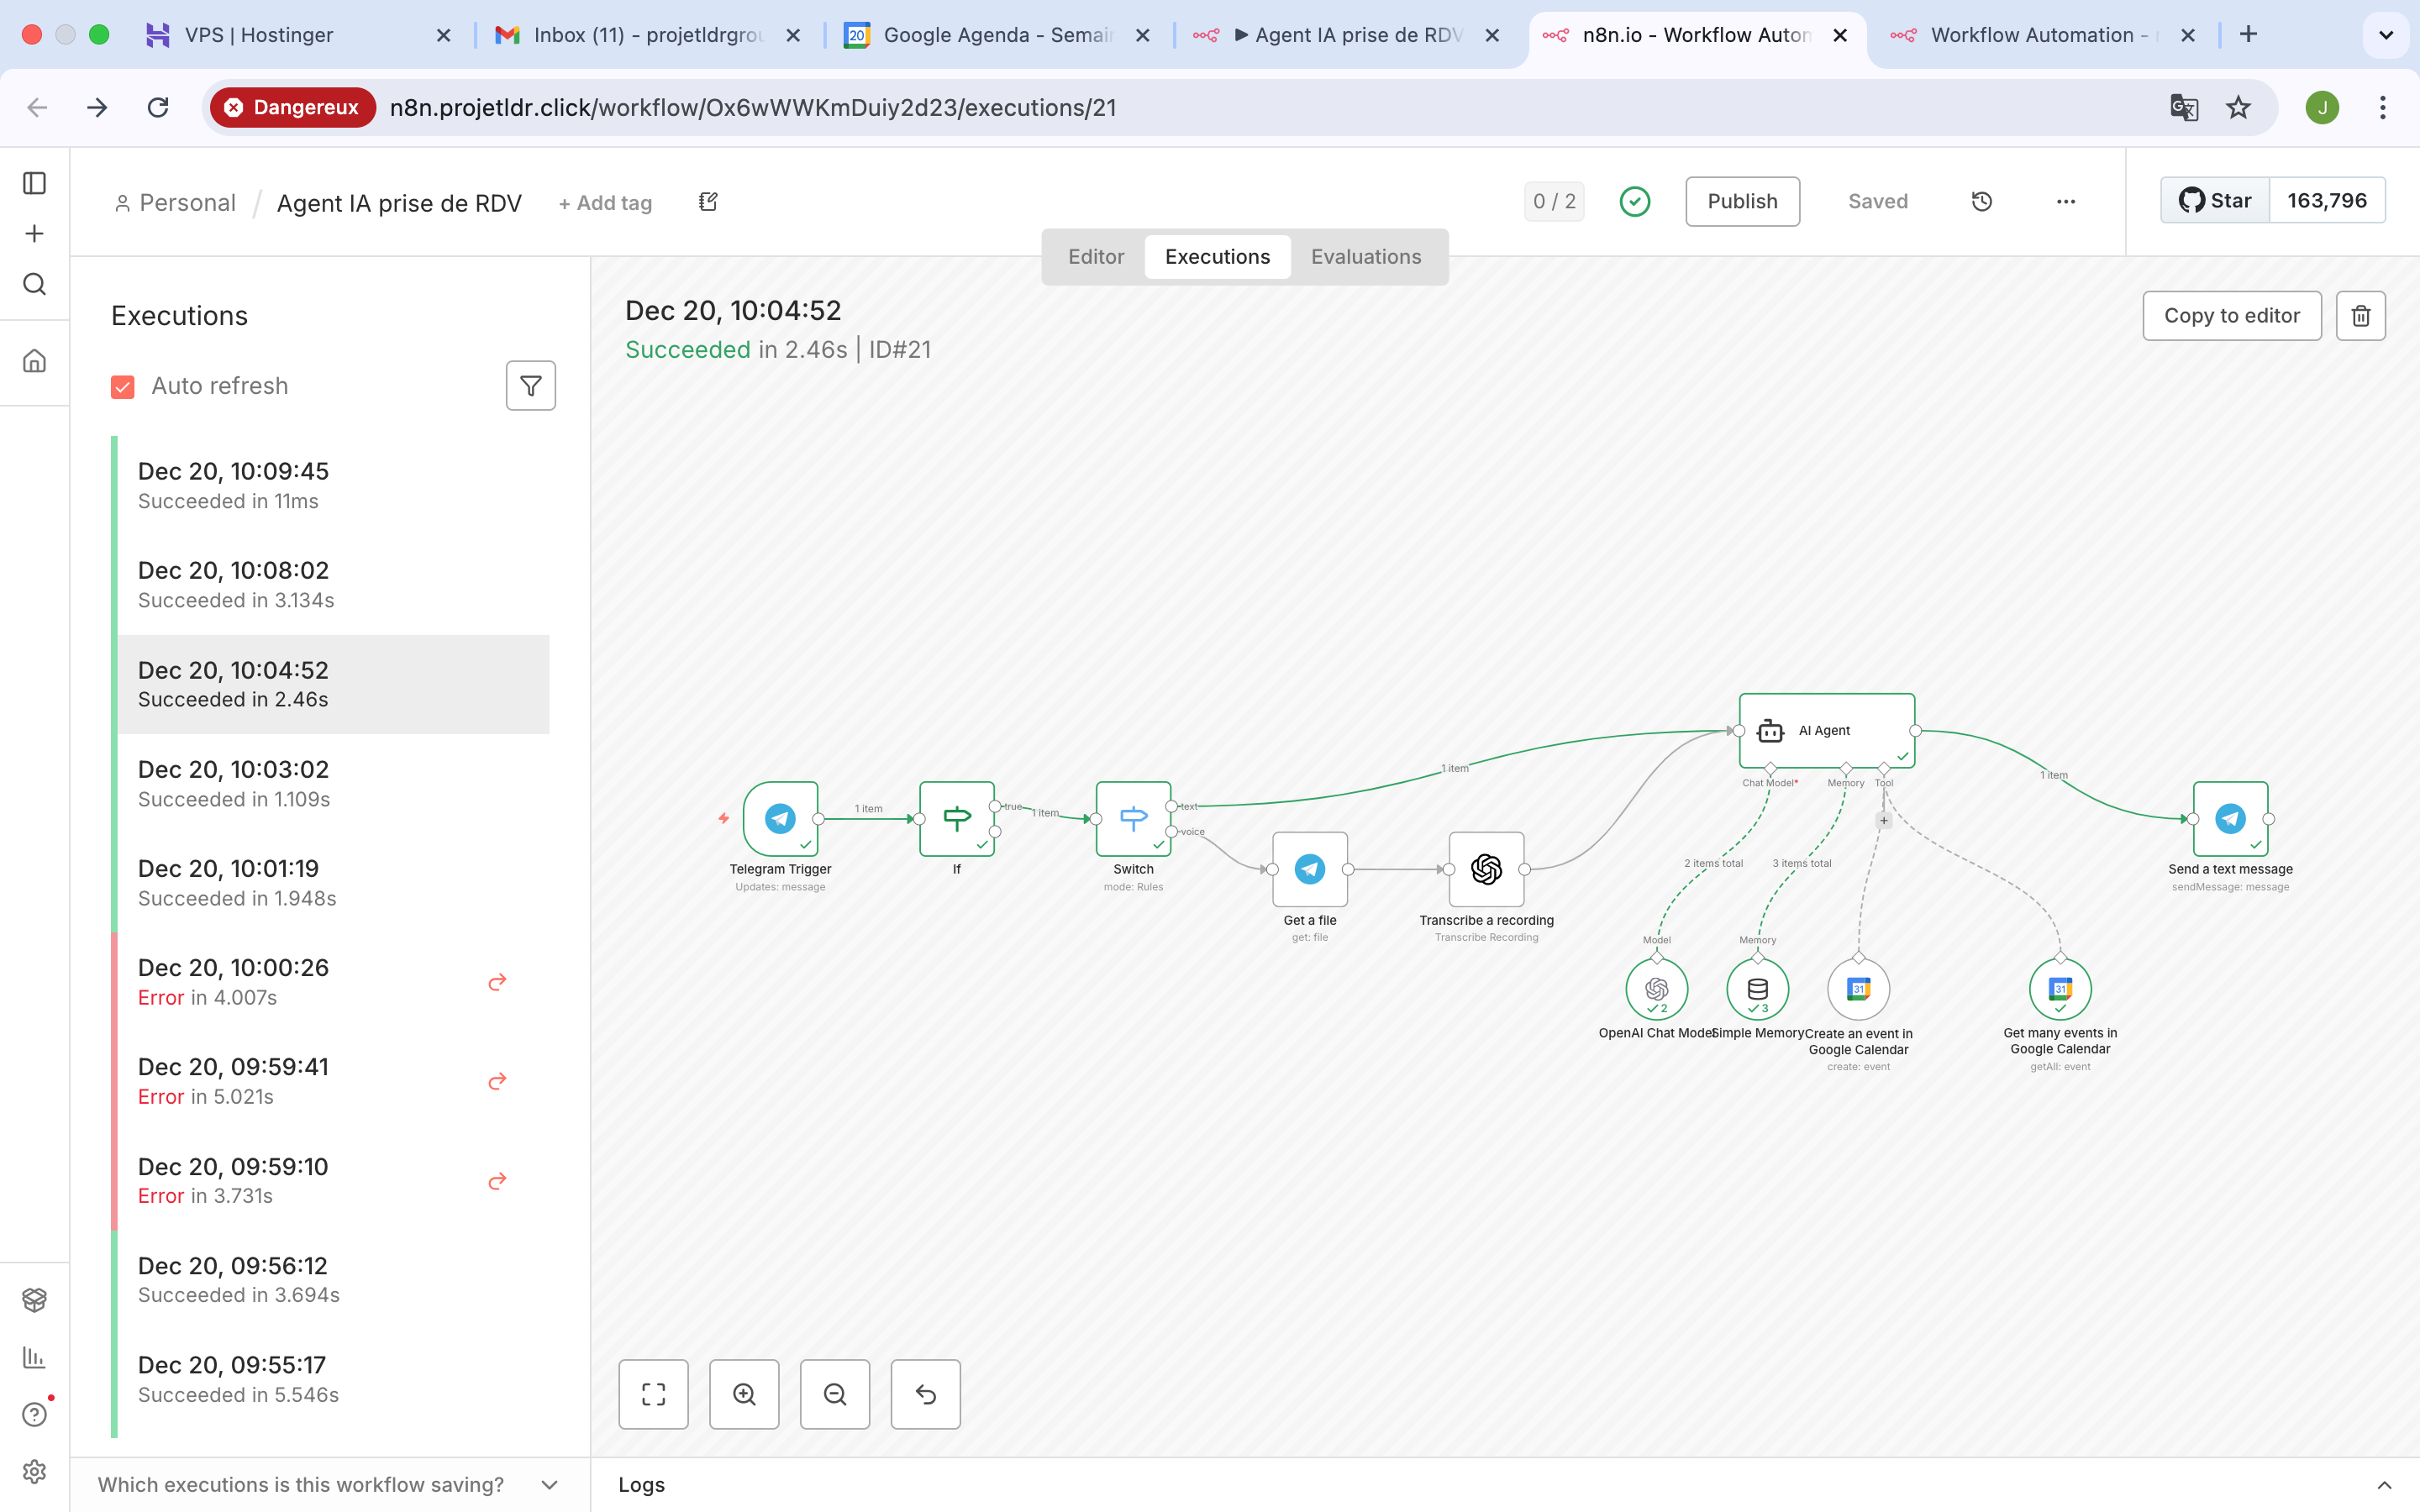Uncheck the Auto refresh checkbox
The height and width of the screenshot is (1512, 2420).
[123, 387]
